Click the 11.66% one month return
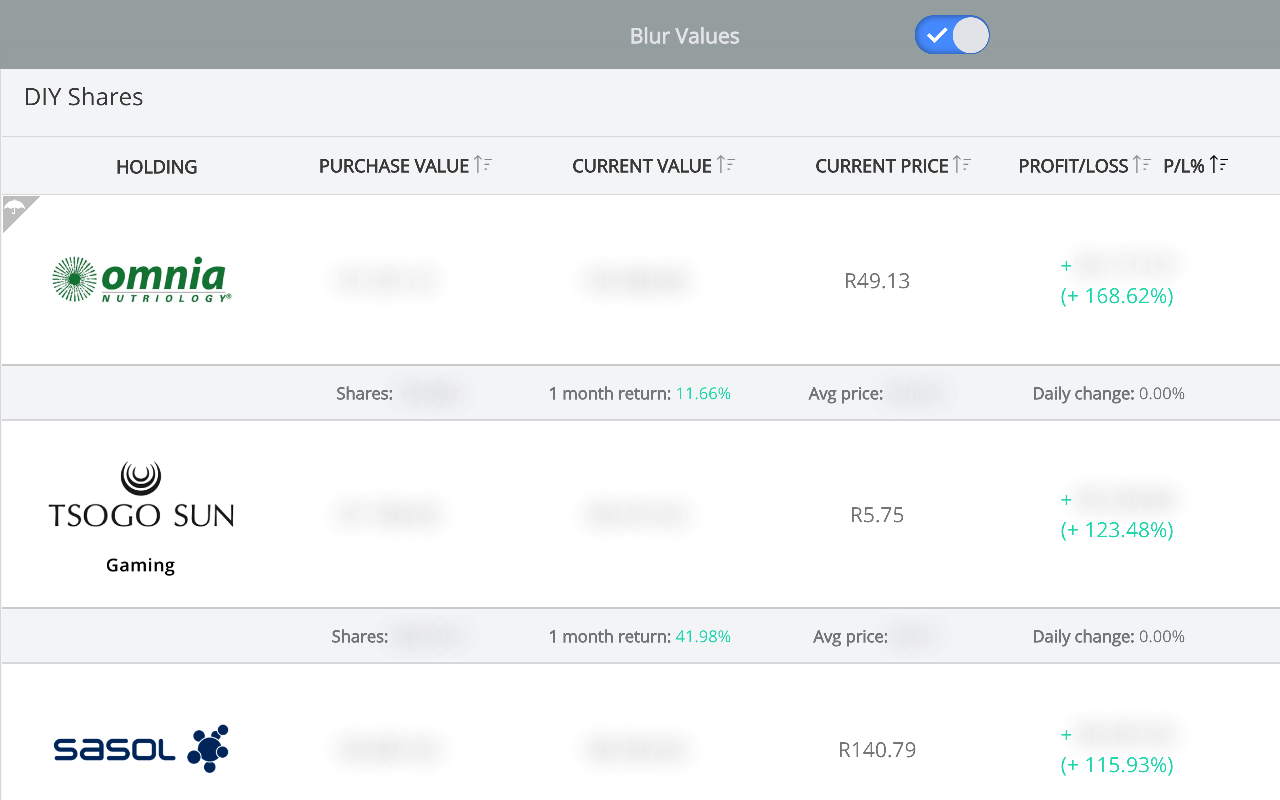 click(x=703, y=394)
